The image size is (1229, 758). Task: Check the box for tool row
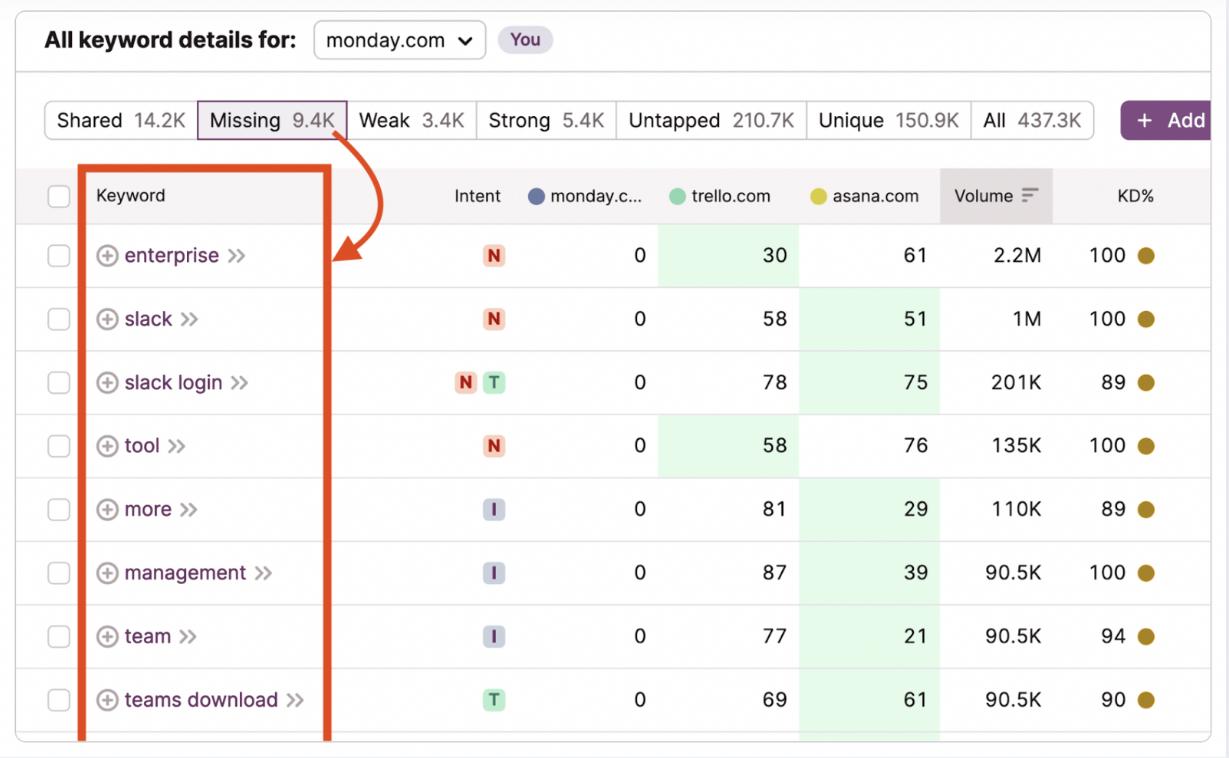pyautogui.click(x=59, y=446)
